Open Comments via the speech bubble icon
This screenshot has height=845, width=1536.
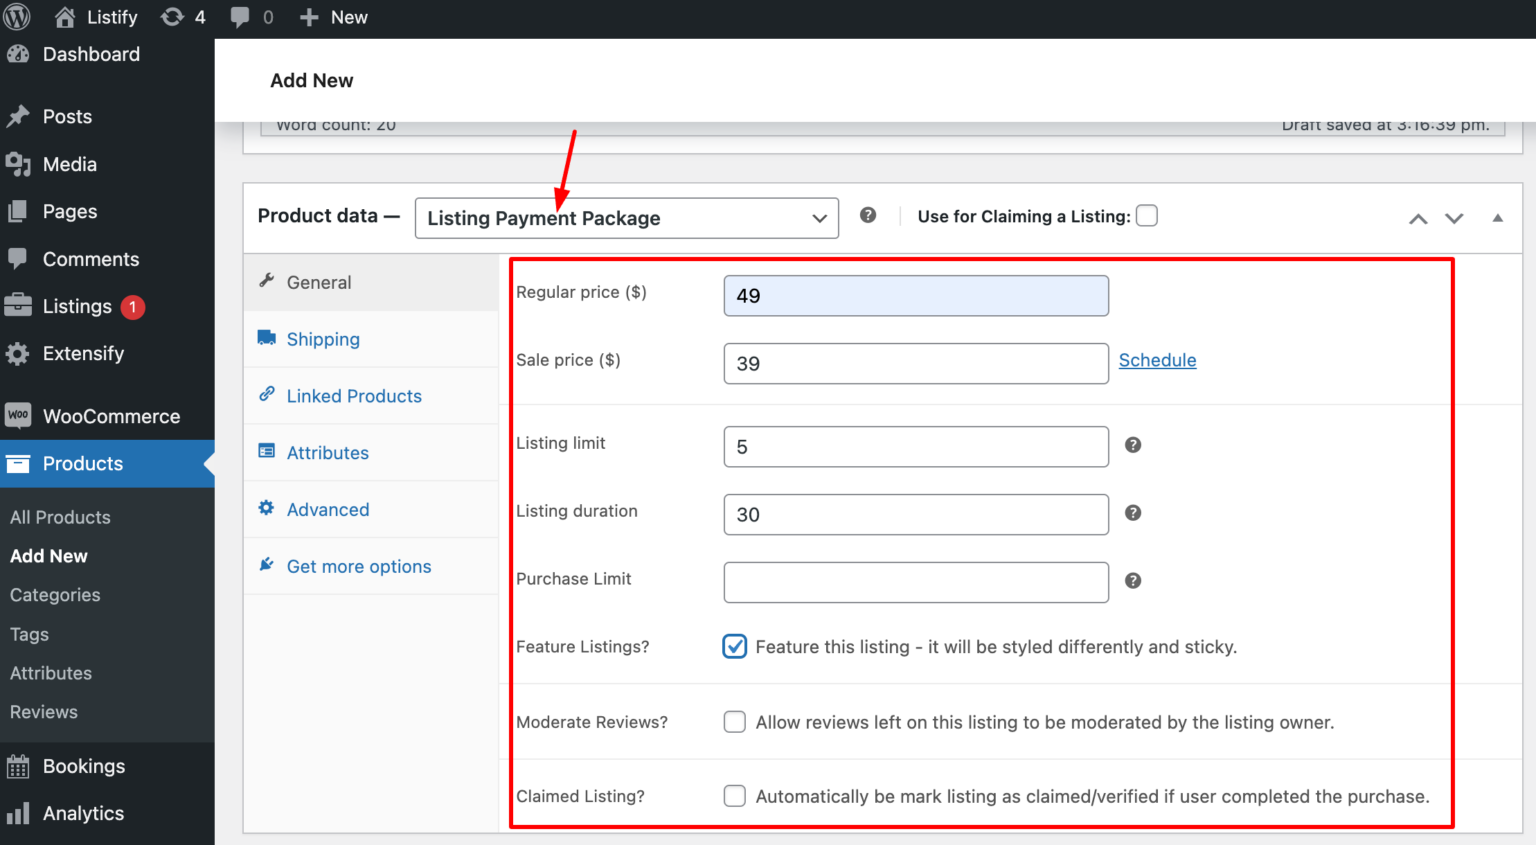tap(240, 17)
